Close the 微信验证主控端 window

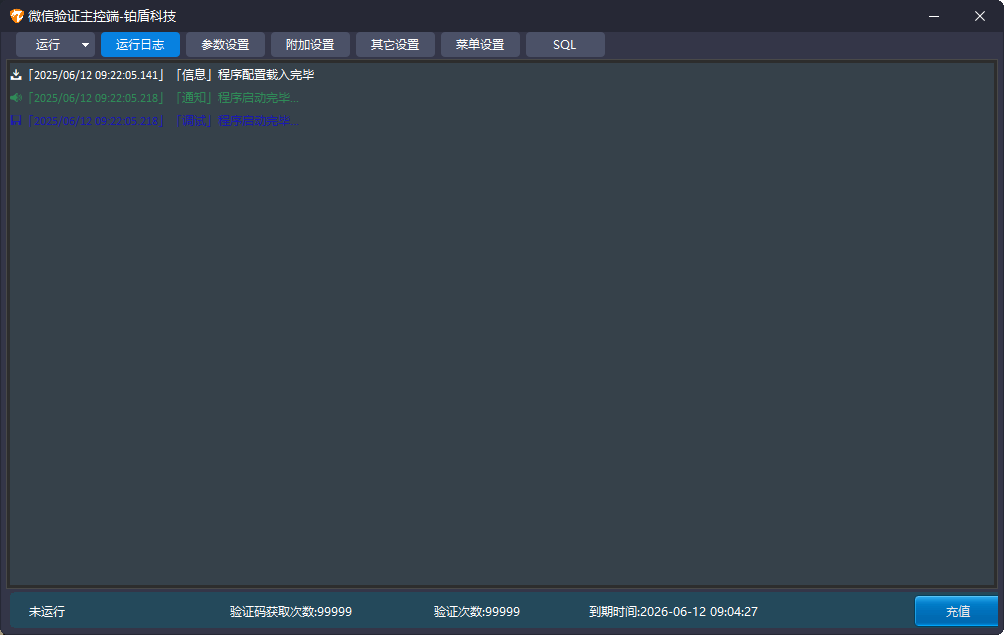coord(980,16)
